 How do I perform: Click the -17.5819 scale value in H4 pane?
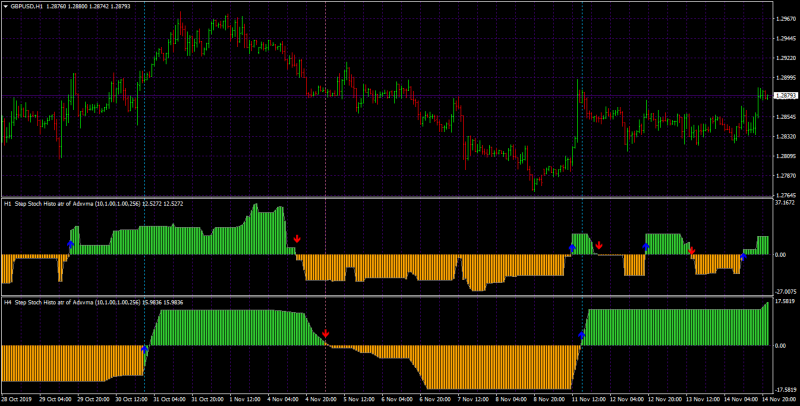[786, 390]
